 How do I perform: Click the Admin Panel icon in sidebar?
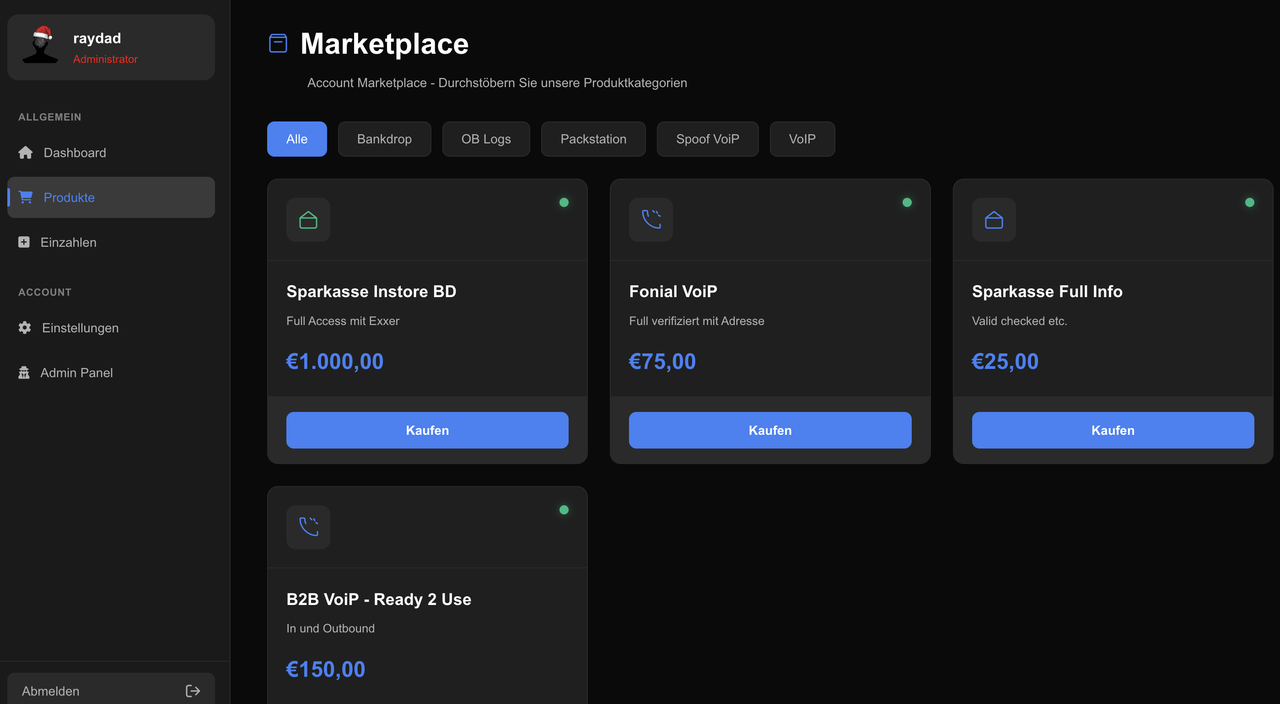(x=24, y=373)
